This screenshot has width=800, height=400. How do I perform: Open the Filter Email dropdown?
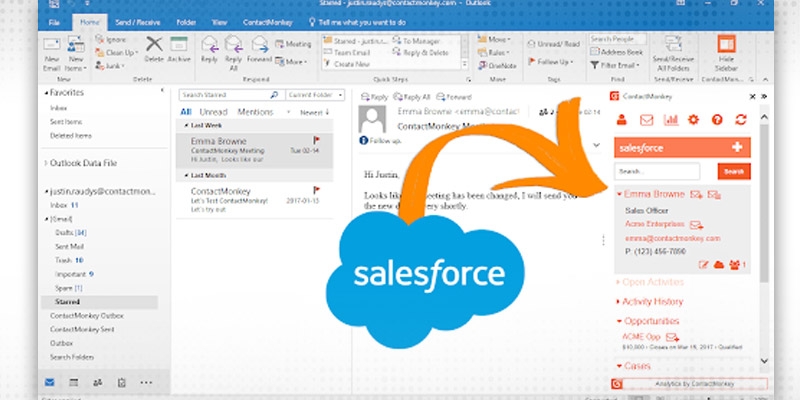[x=615, y=65]
